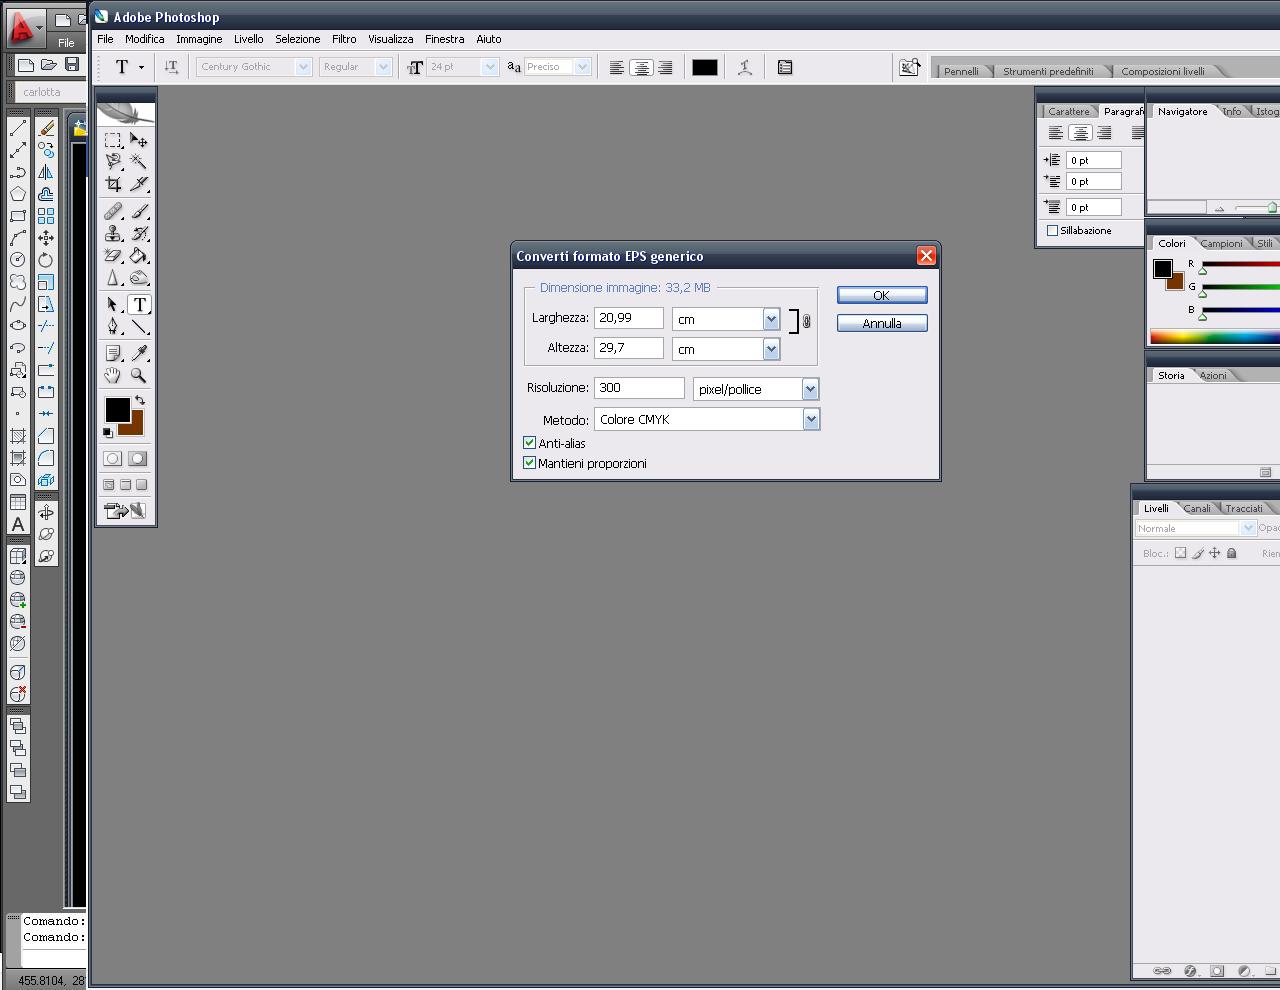Select the Clone Stamp tool
This screenshot has width=1280, height=990.
113,233
